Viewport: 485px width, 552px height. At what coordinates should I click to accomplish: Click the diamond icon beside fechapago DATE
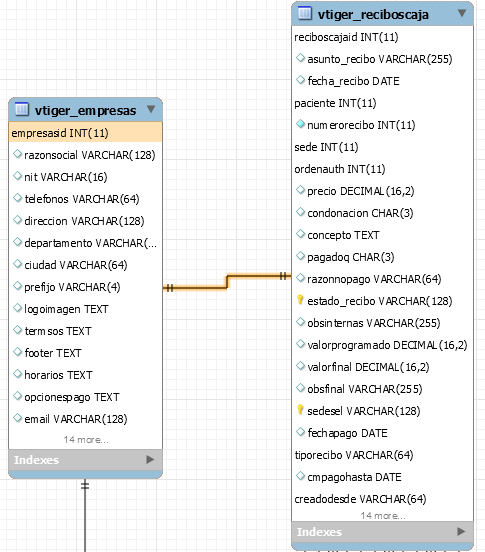300,431
